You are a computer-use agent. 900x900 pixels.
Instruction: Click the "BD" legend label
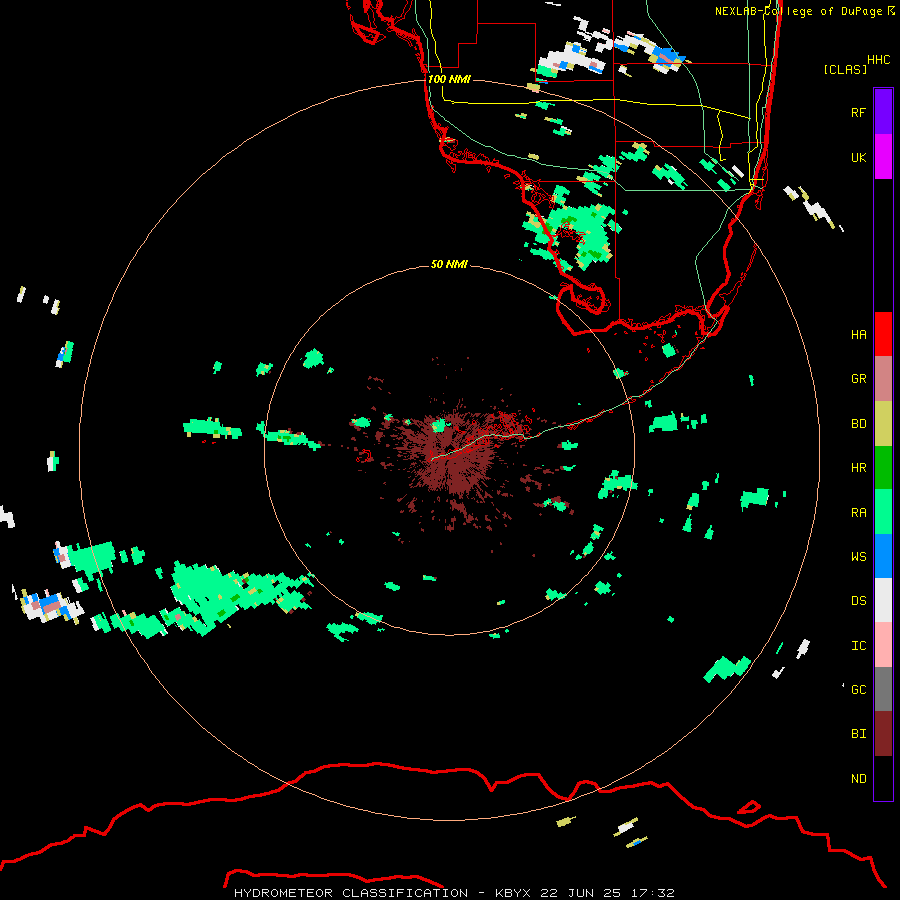tap(858, 424)
